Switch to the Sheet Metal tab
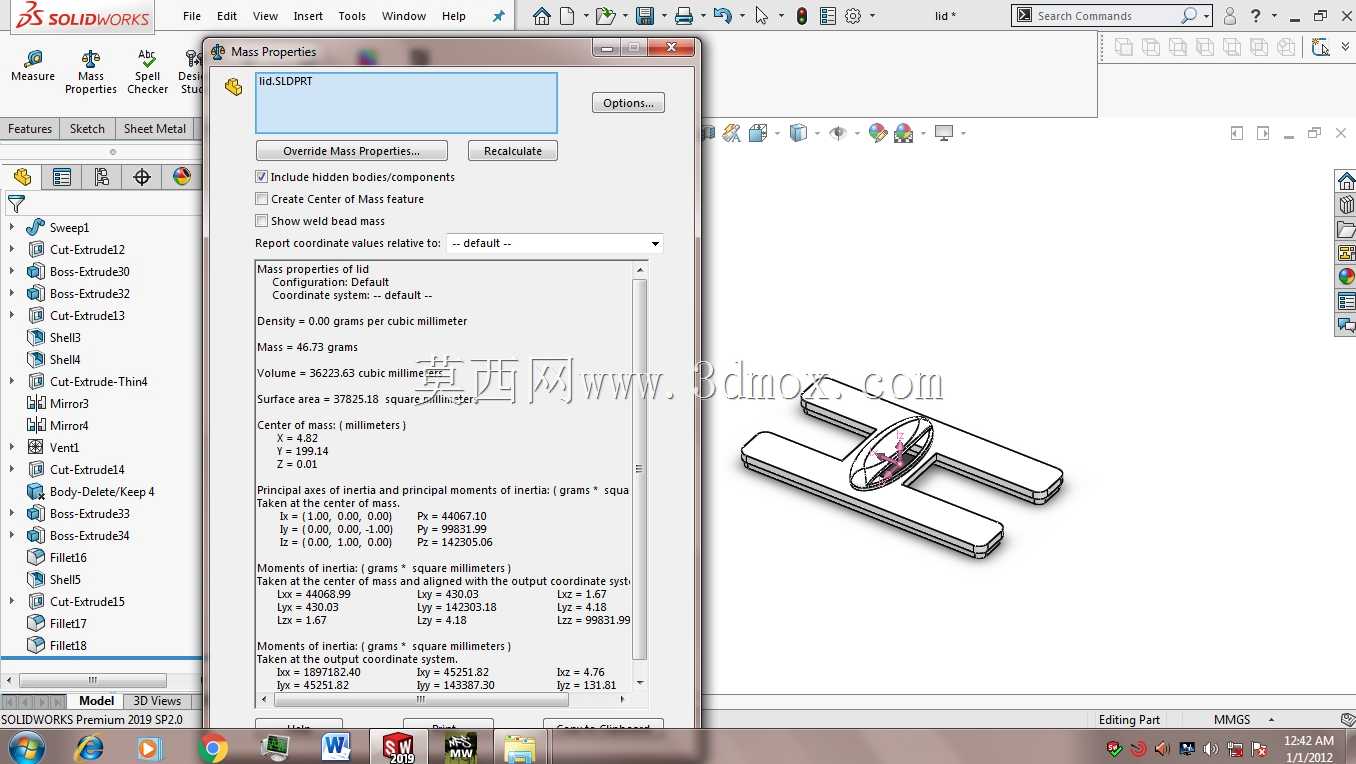 pyautogui.click(x=155, y=129)
